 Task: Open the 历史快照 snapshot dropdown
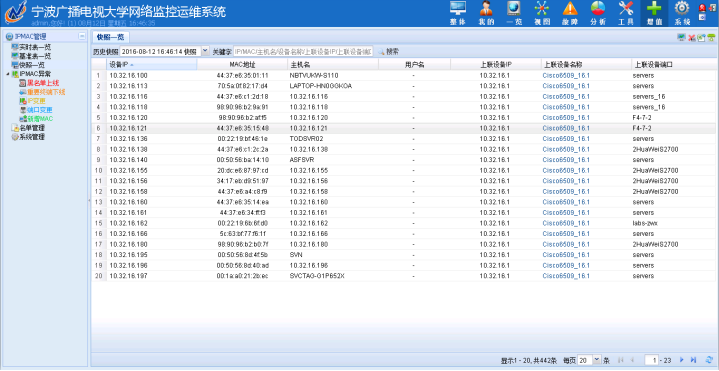(x=205, y=51)
